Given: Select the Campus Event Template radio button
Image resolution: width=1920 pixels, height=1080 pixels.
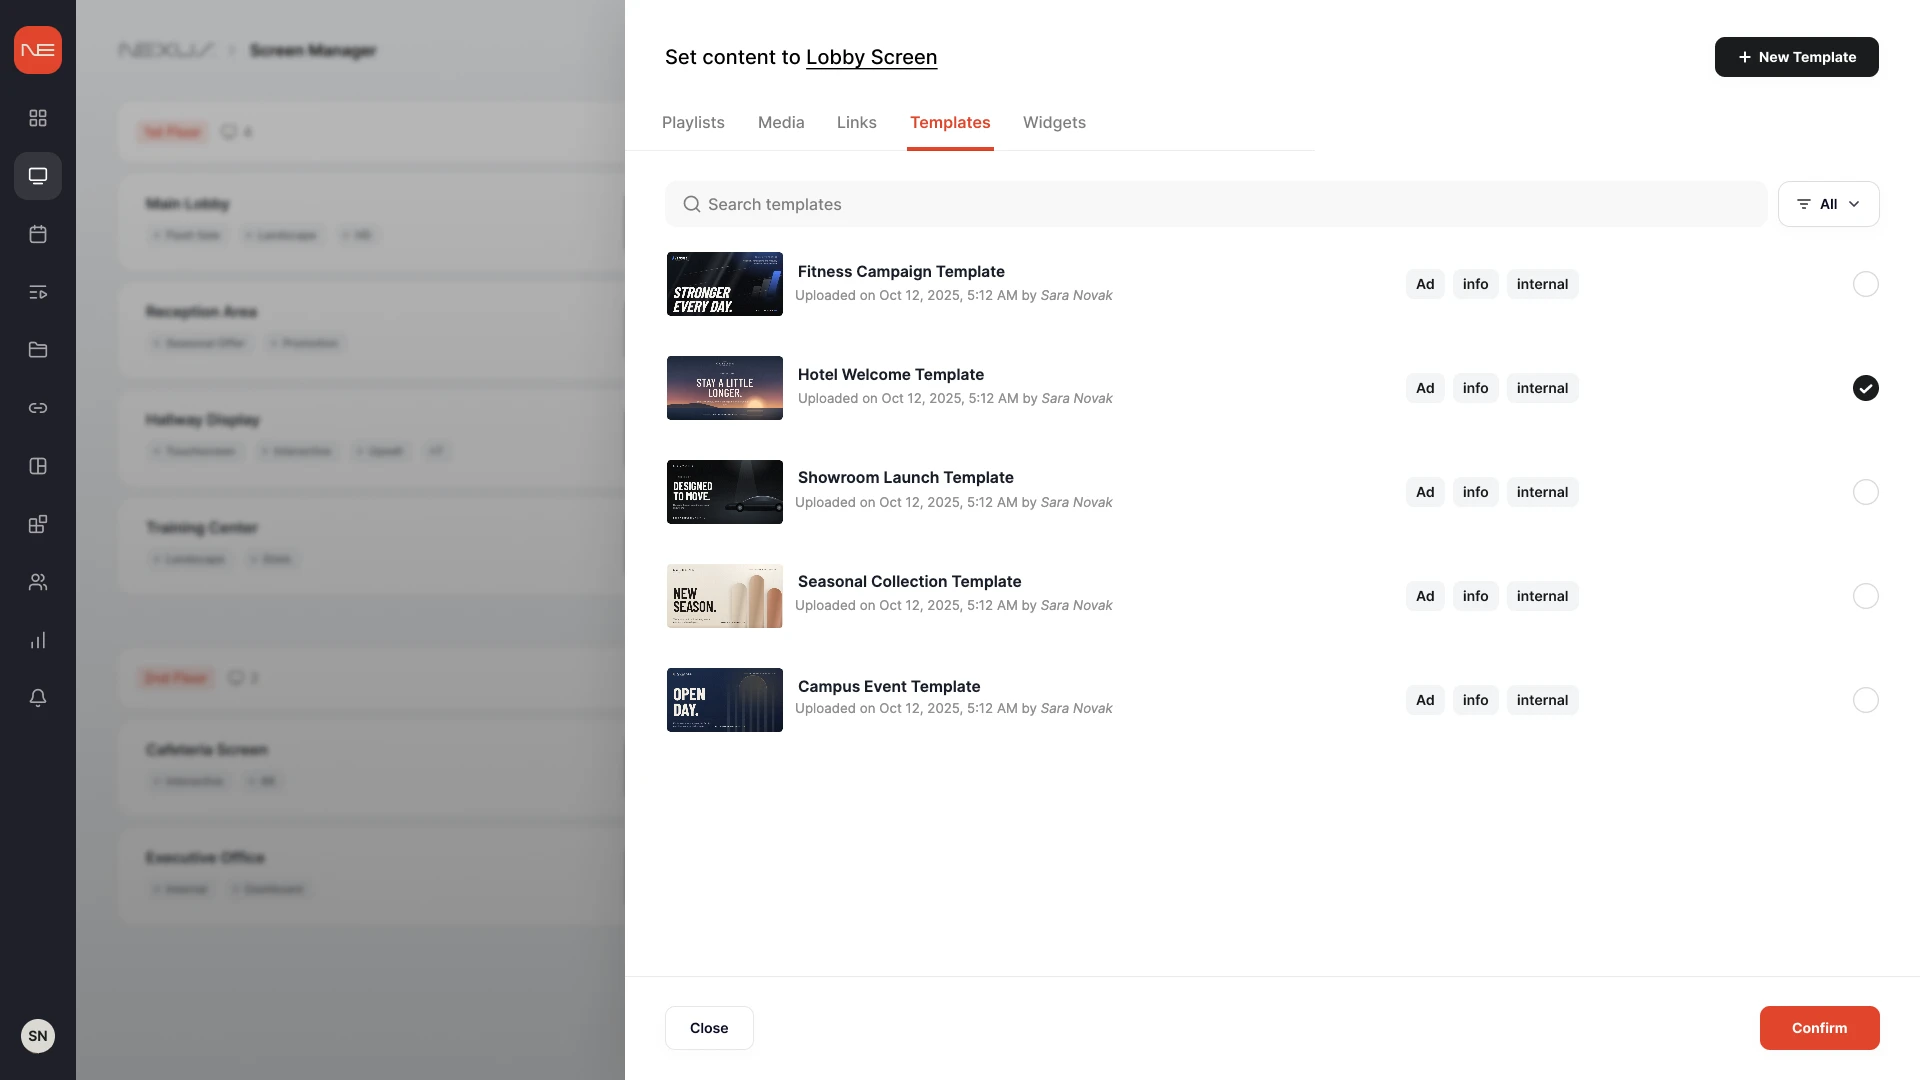Looking at the screenshot, I should tap(1865, 700).
